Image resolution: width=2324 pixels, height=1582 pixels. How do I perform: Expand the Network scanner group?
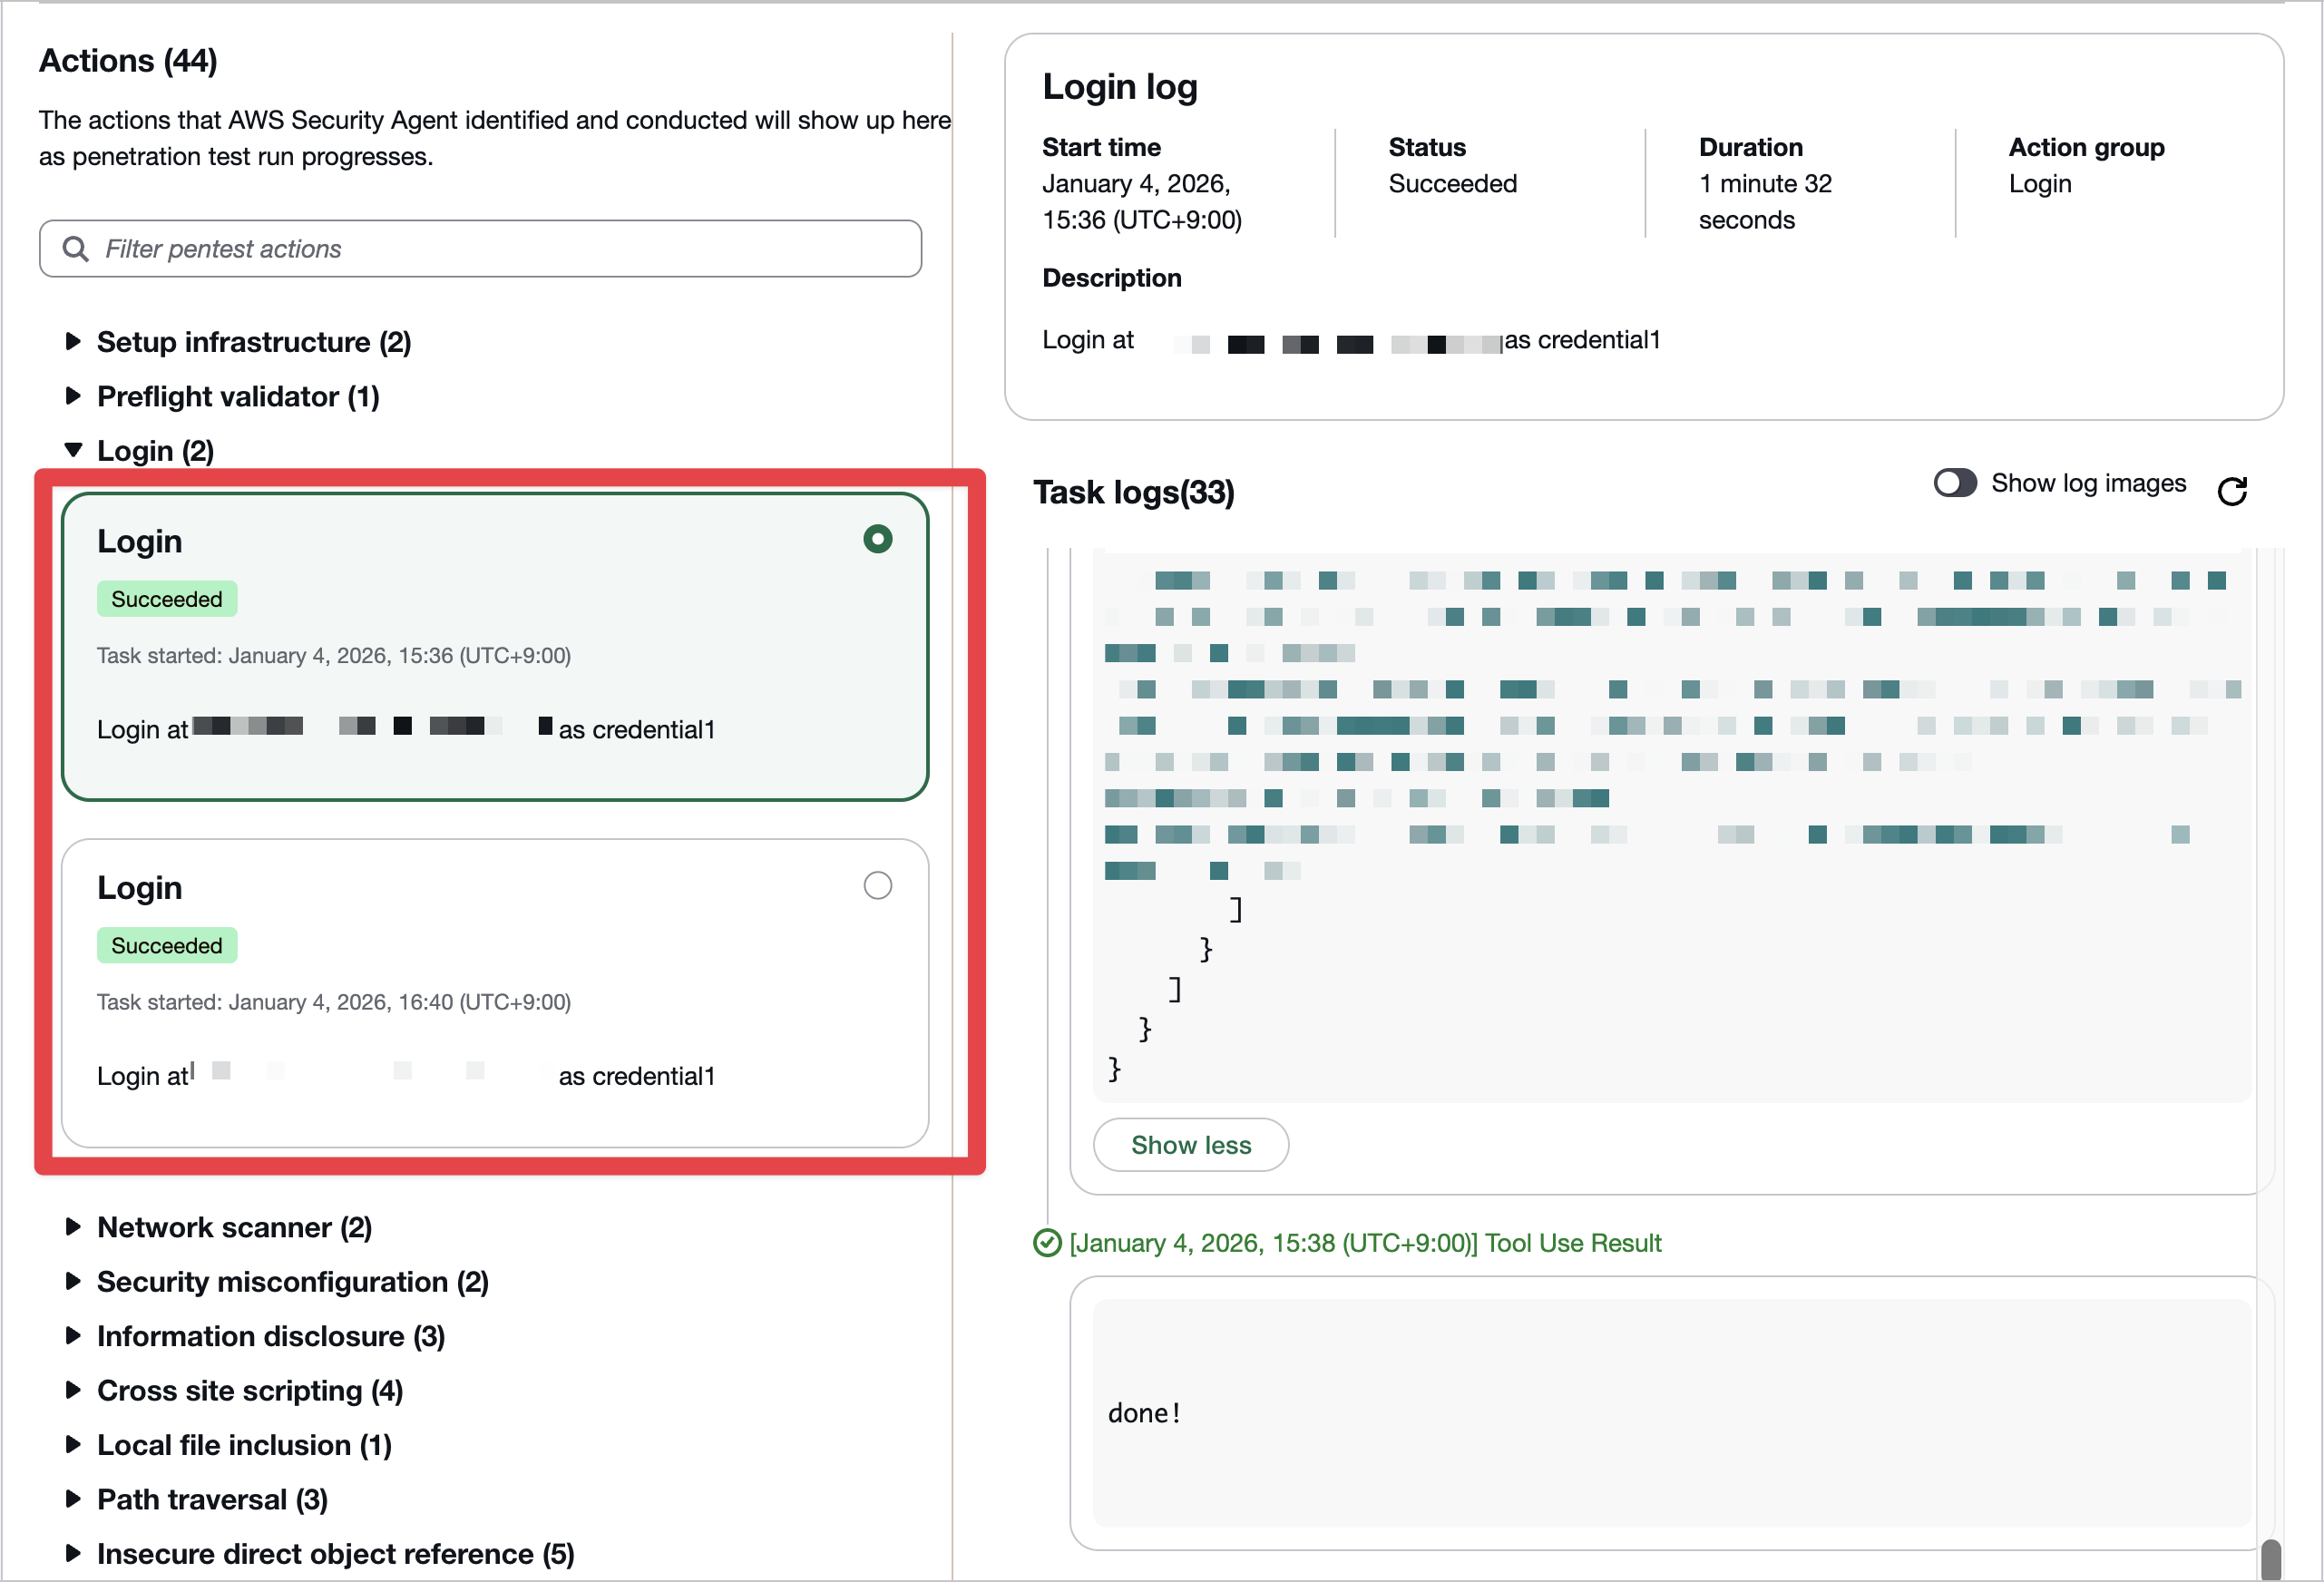click(x=73, y=1227)
